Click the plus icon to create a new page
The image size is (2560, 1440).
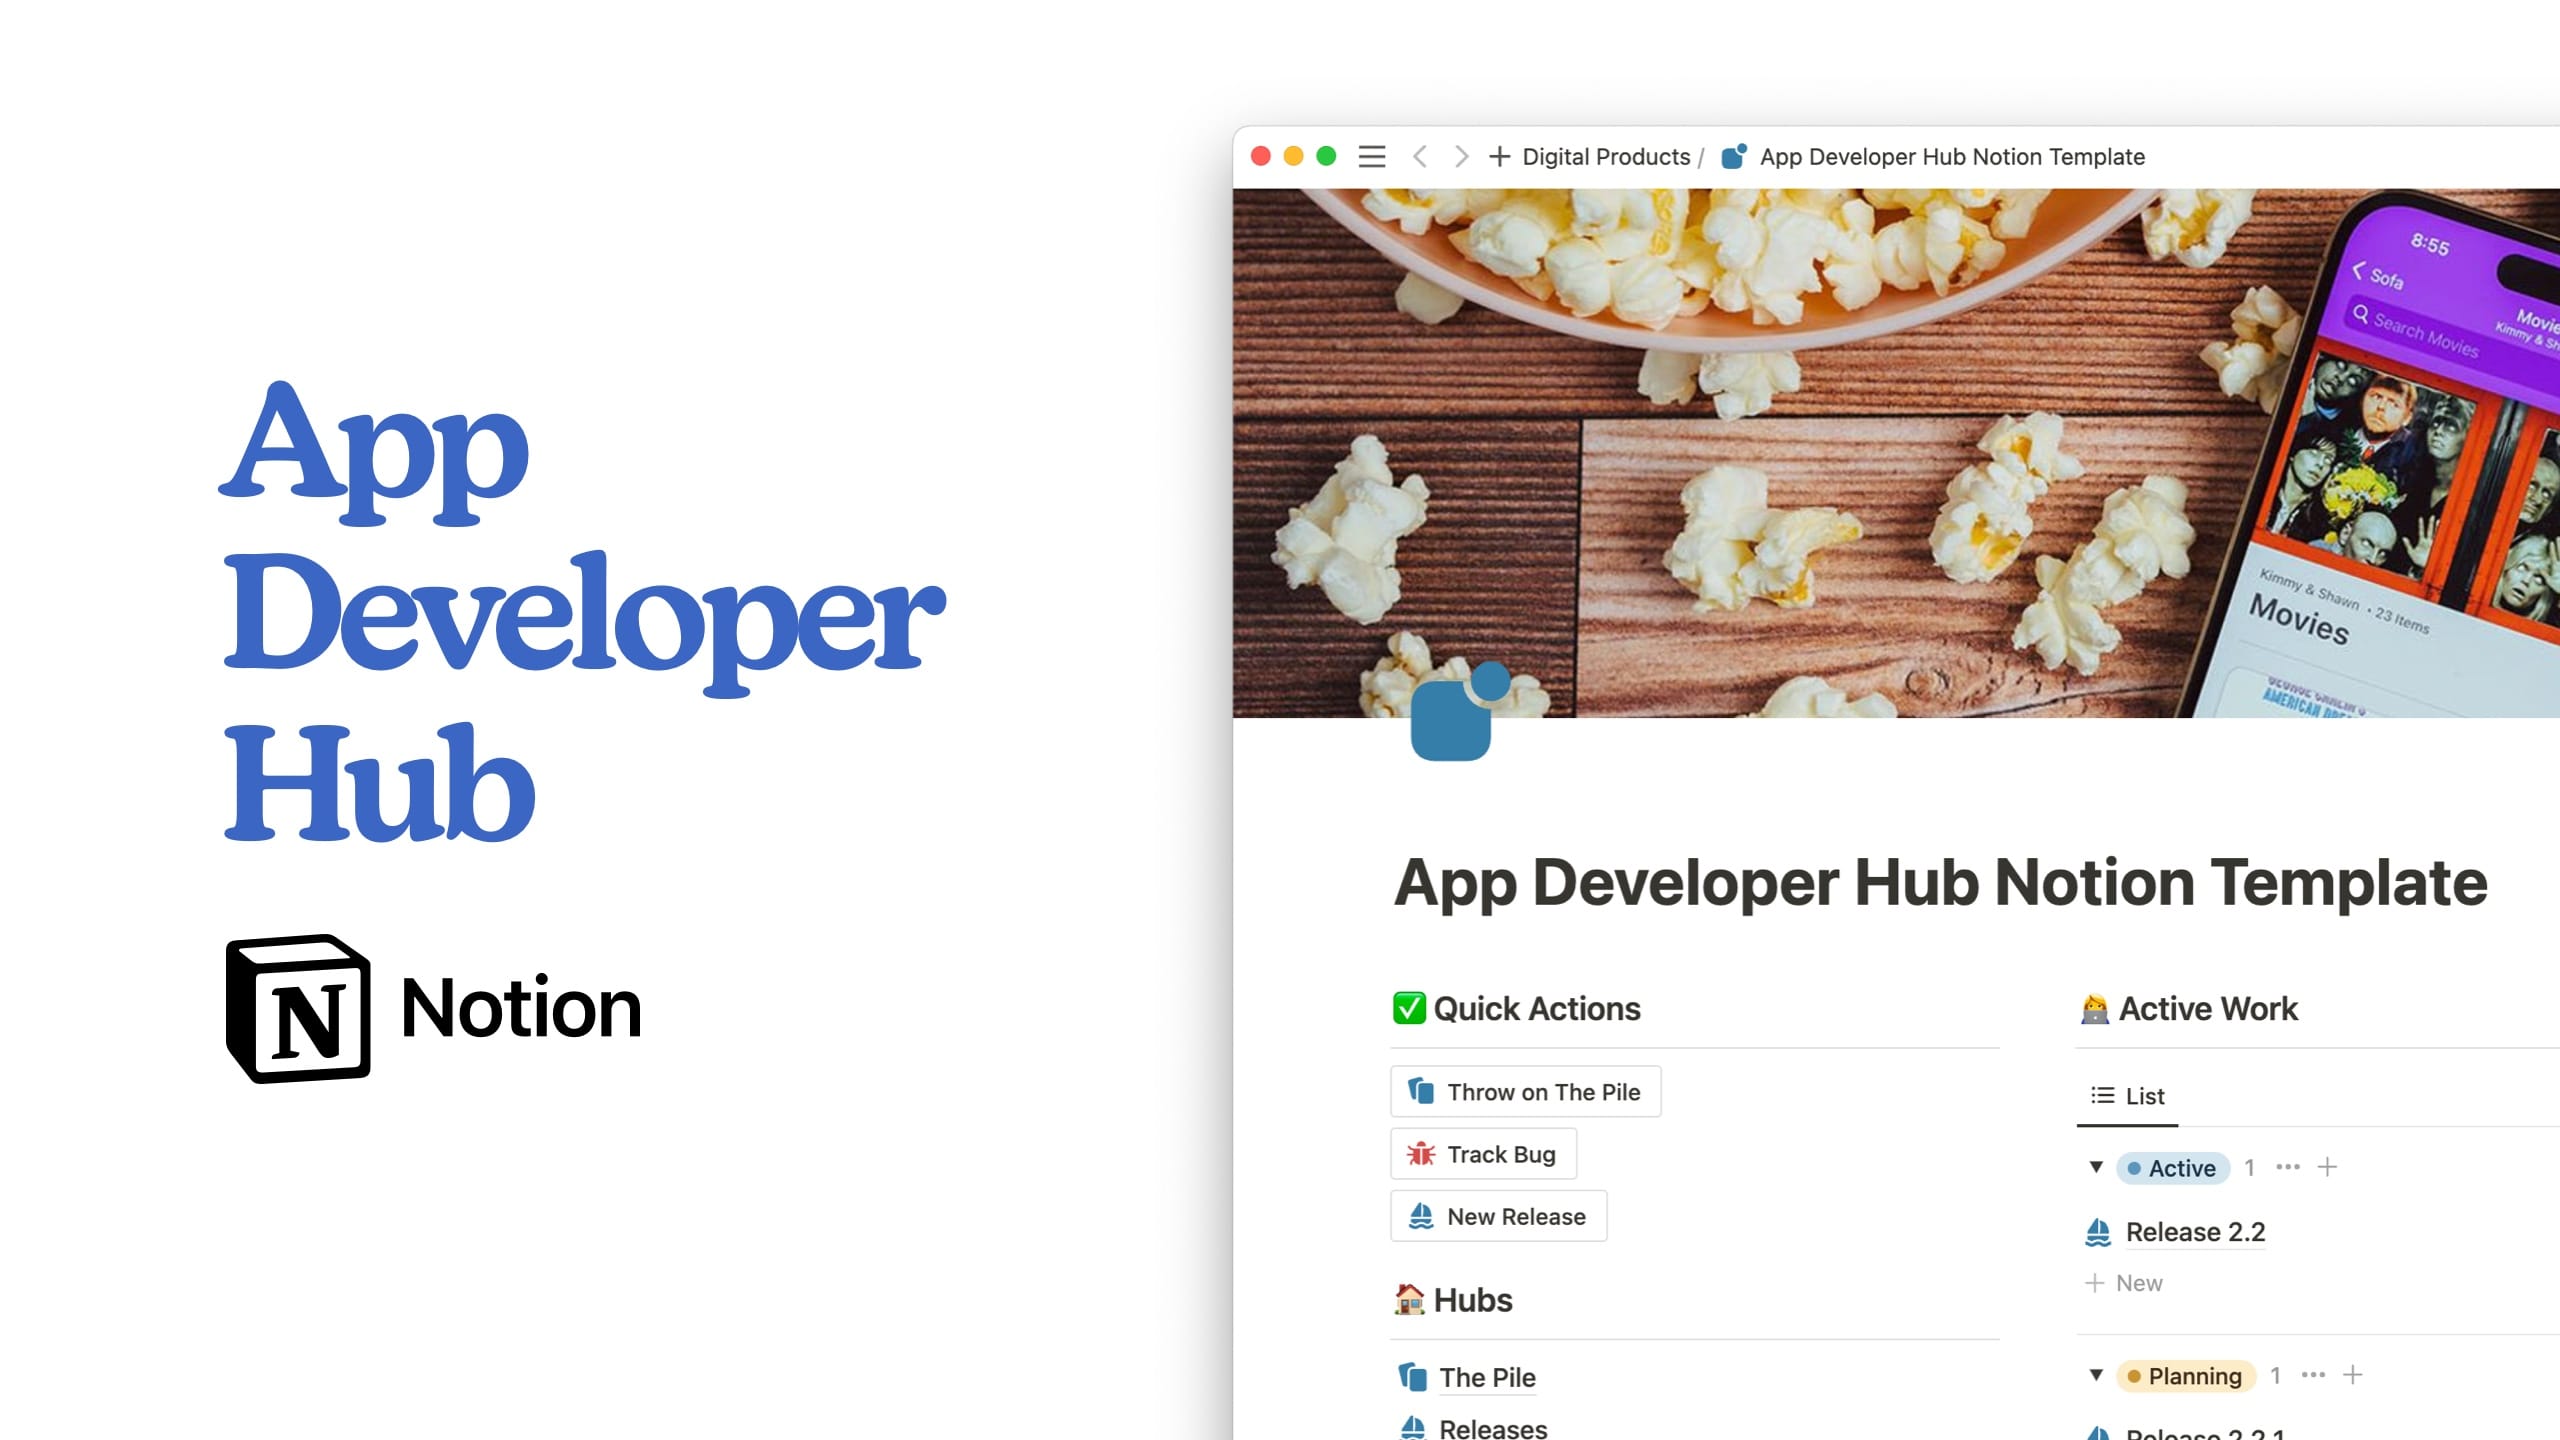point(1498,157)
